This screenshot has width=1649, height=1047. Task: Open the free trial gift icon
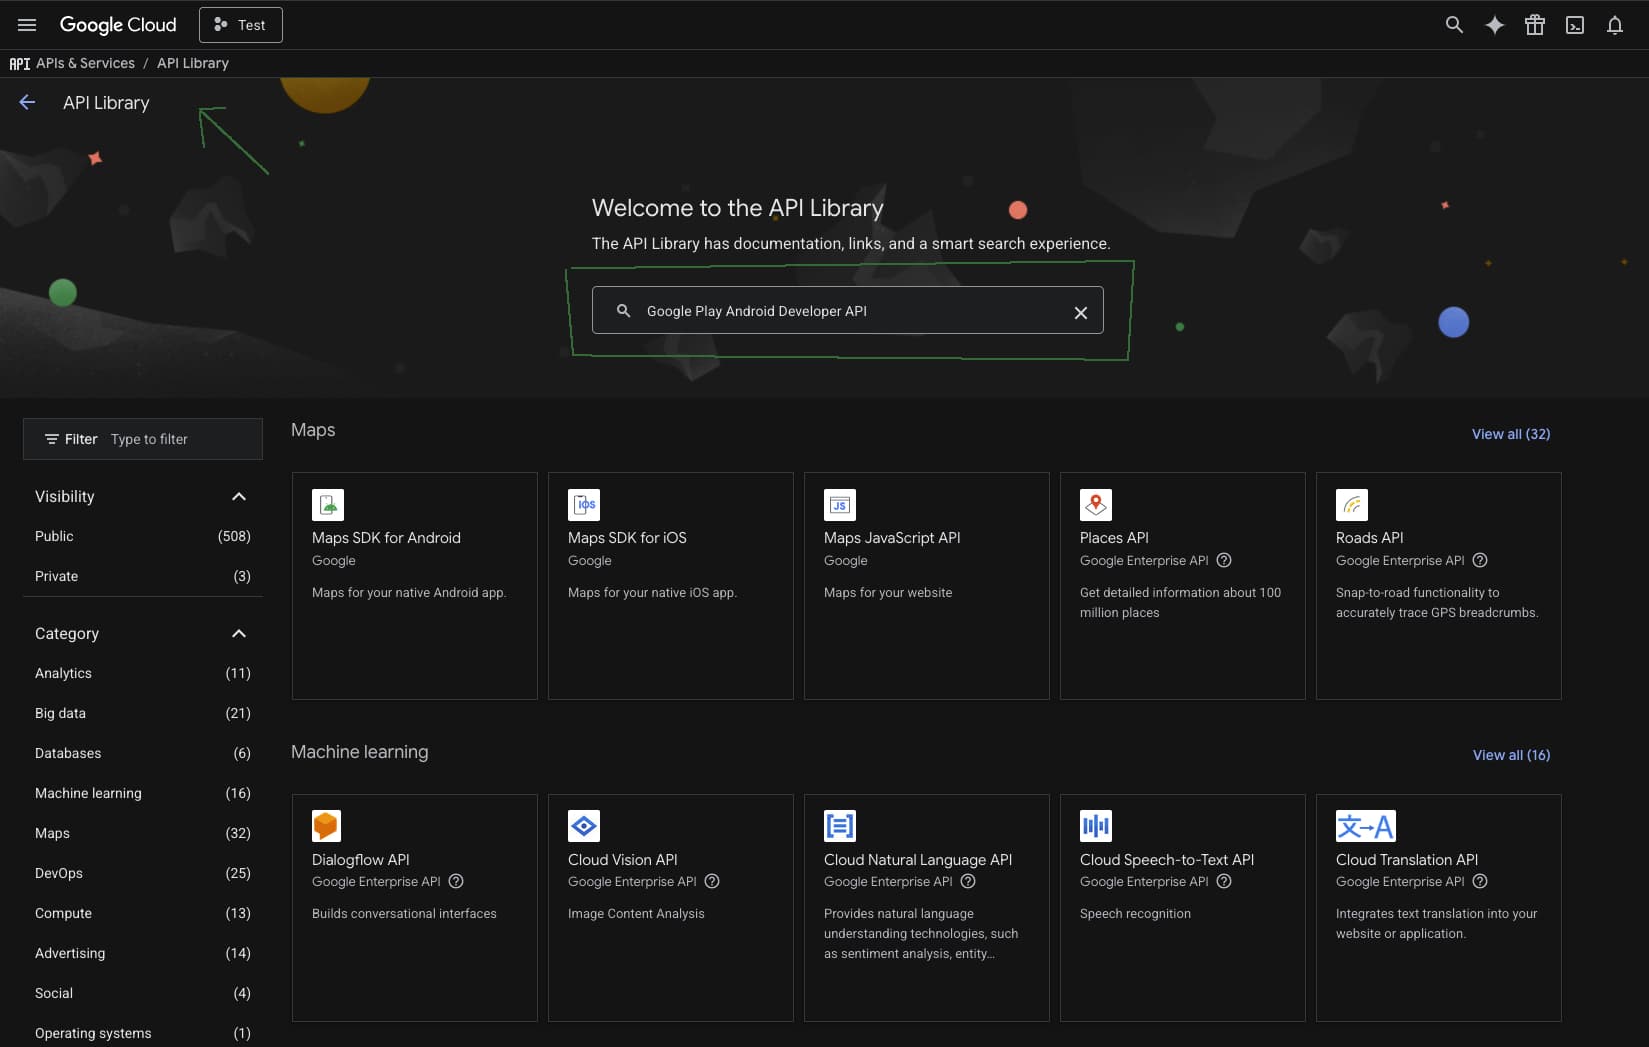click(x=1535, y=25)
